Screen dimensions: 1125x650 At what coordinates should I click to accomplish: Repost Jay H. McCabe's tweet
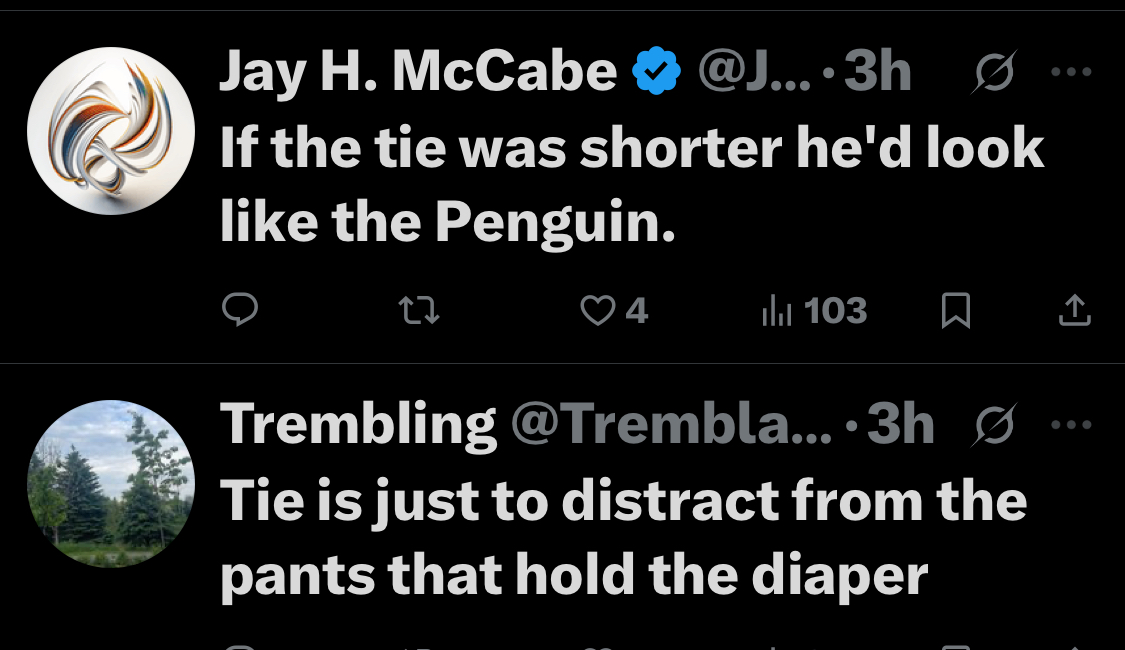point(420,311)
